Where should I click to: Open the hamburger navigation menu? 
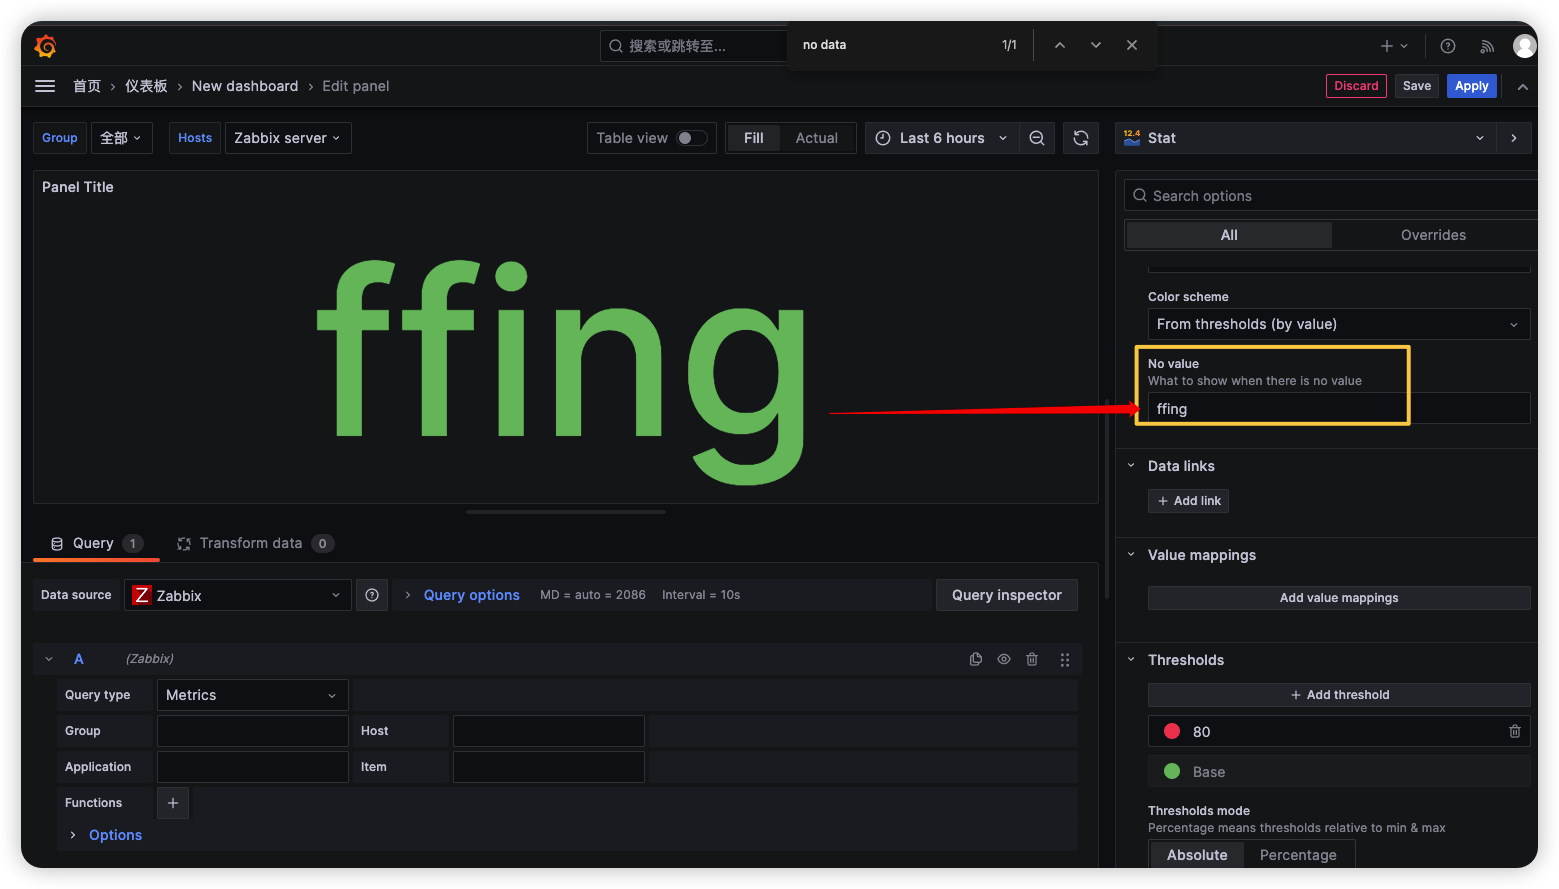click(x=45, y=86)
